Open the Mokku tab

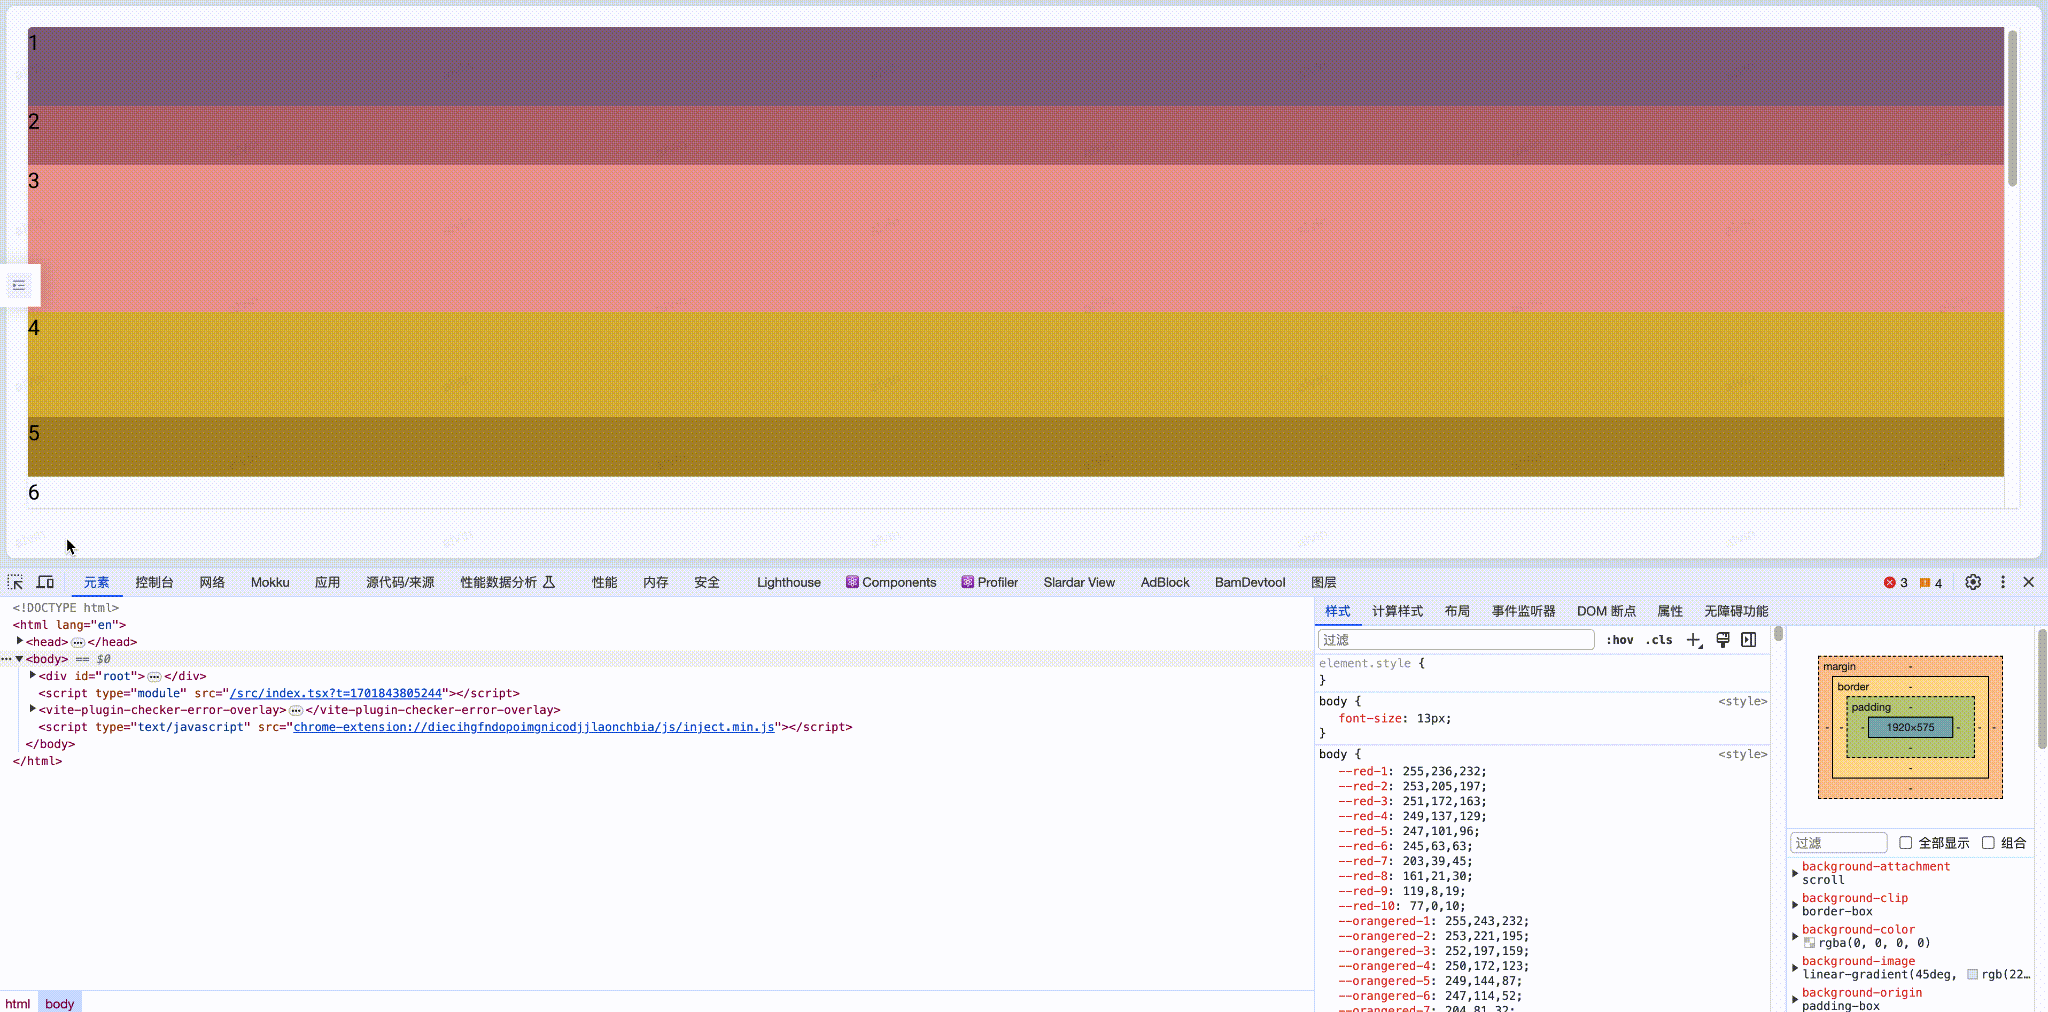[270, 582]
